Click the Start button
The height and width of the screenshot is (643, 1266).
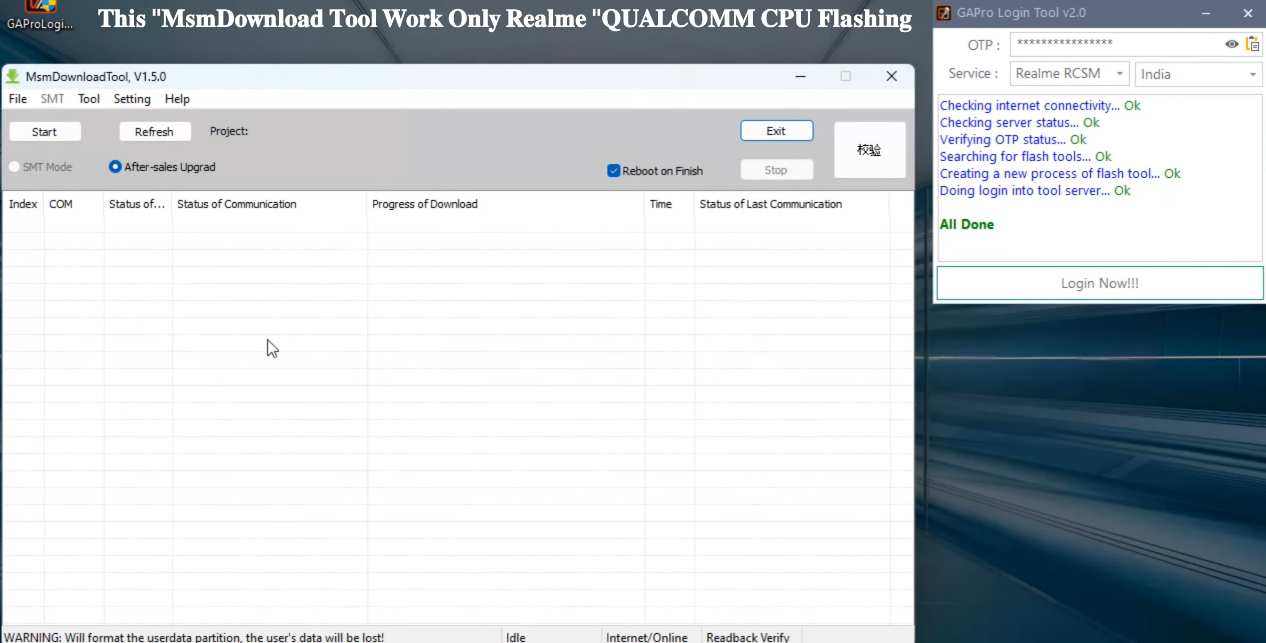pyautogui.click(x=45, y=132)
